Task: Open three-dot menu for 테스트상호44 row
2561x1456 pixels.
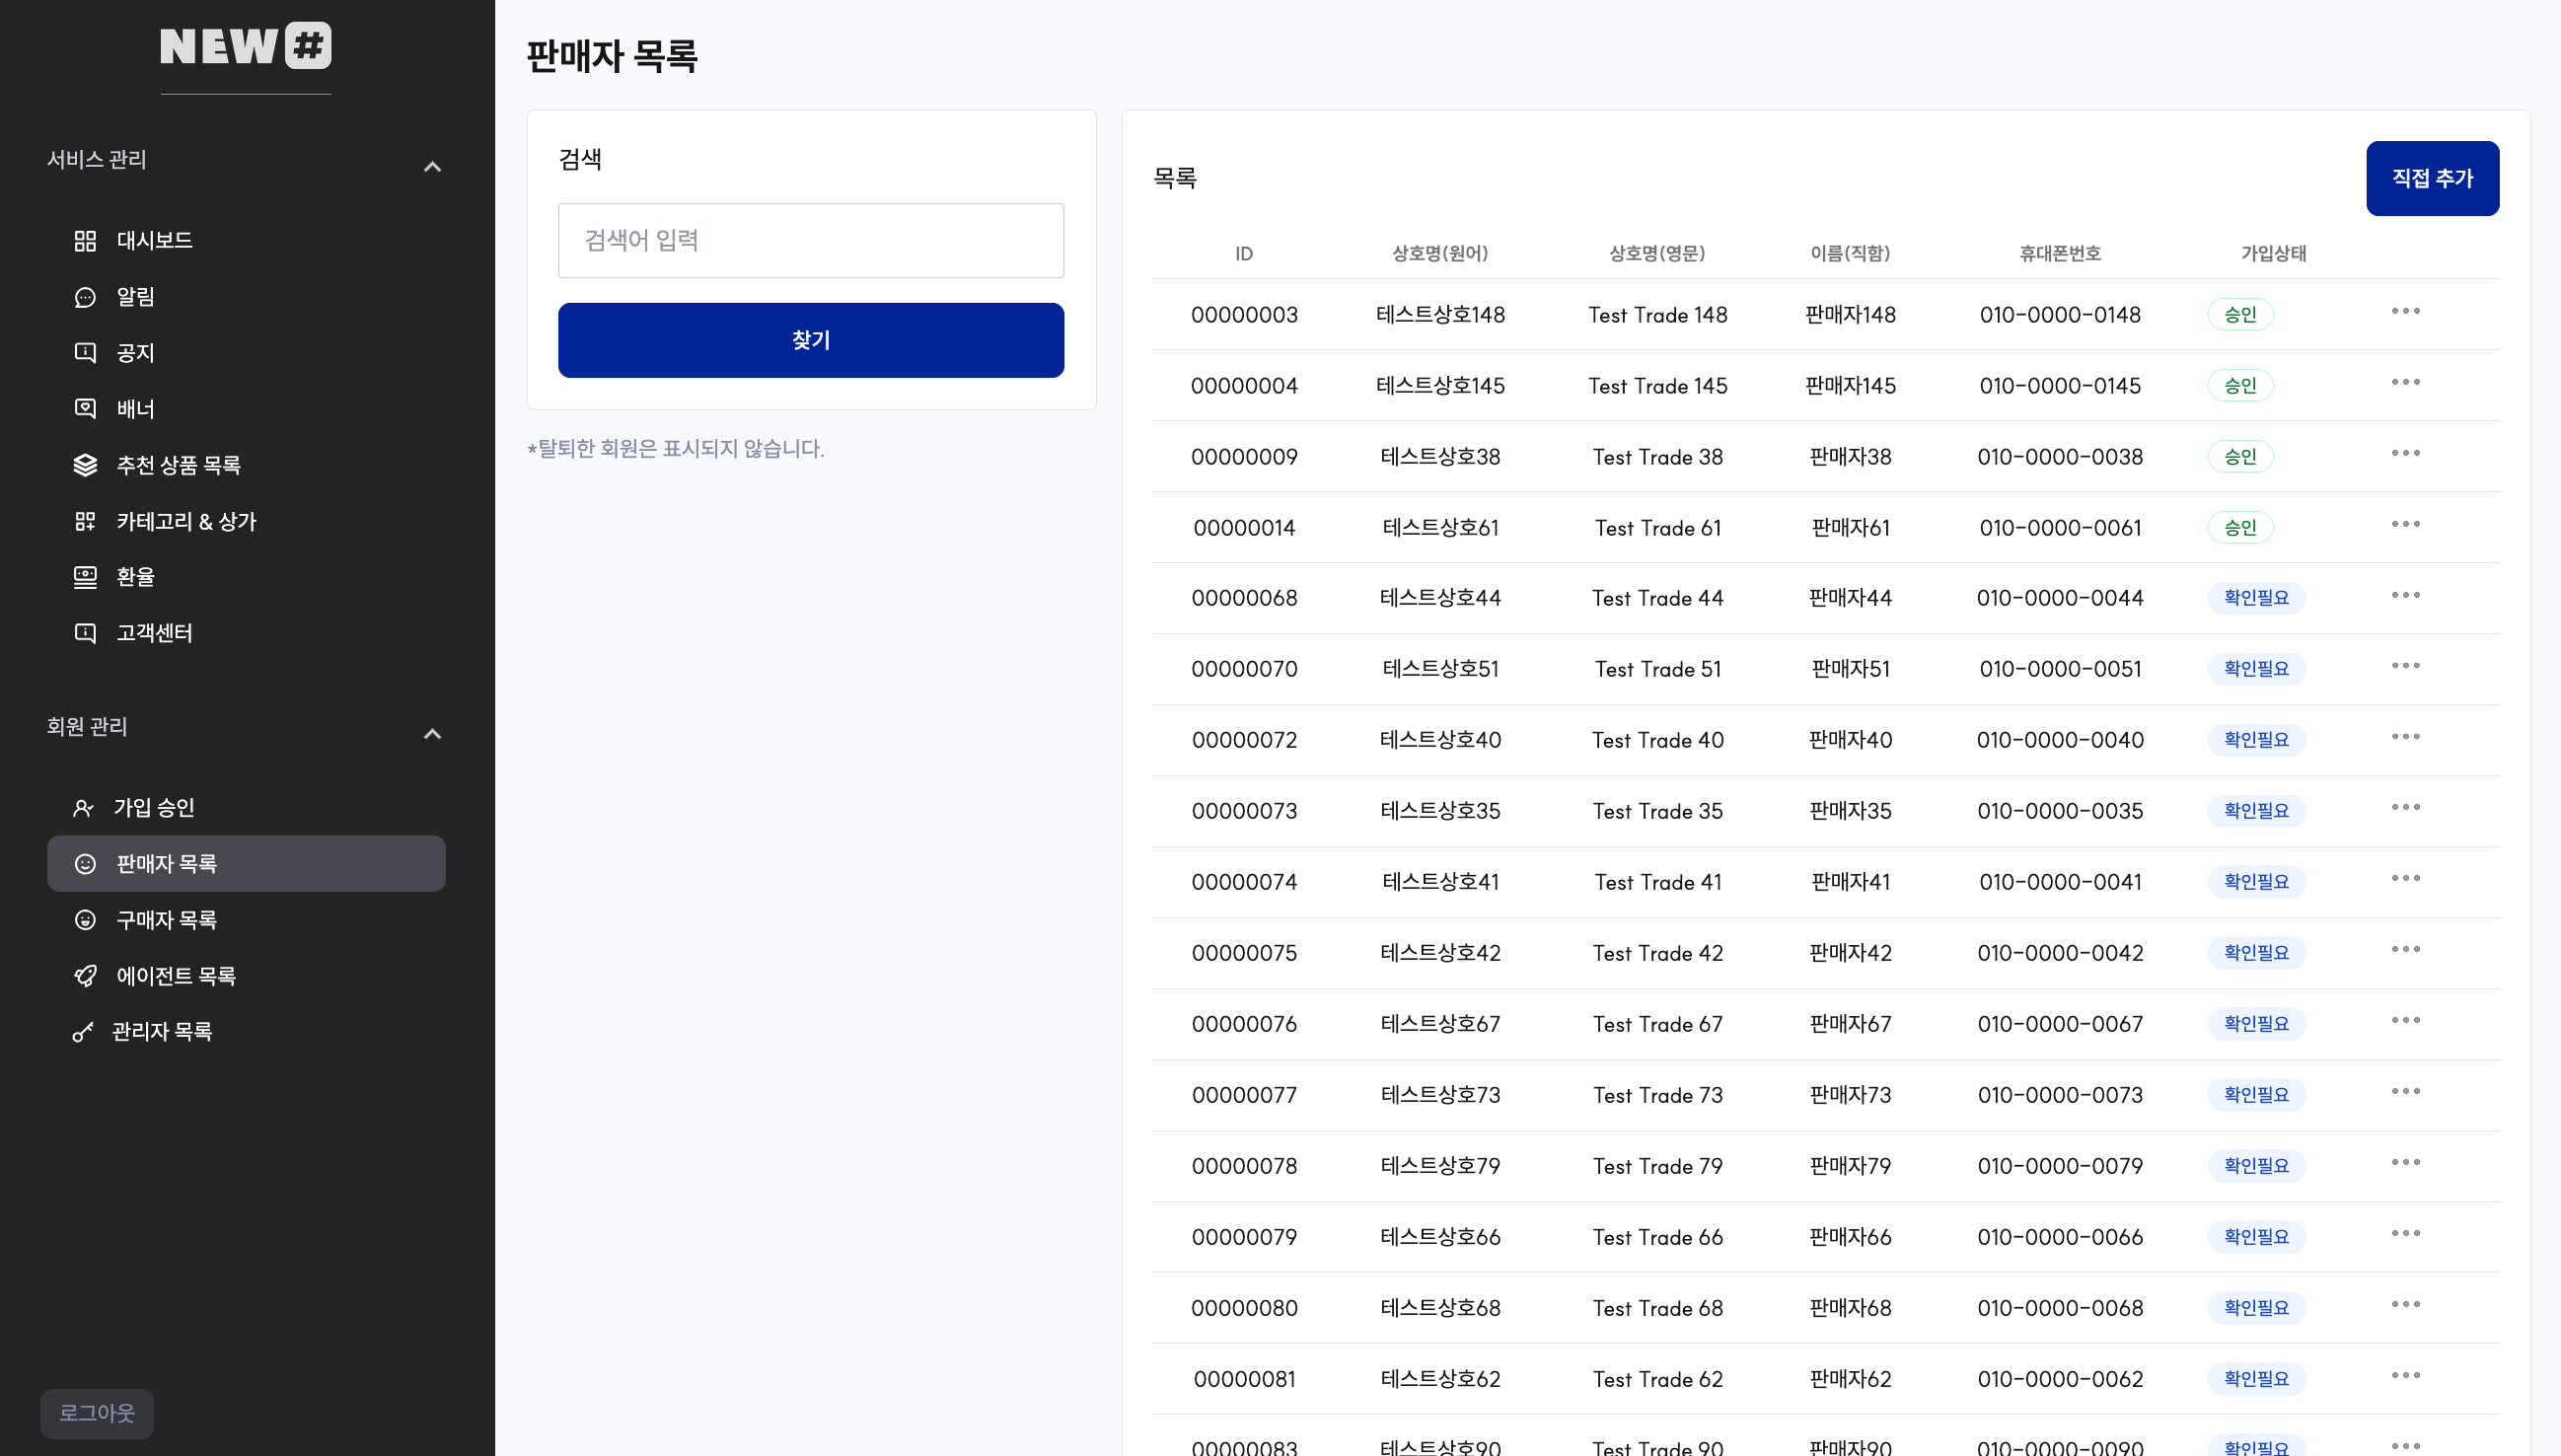Action: point(2405,595)
